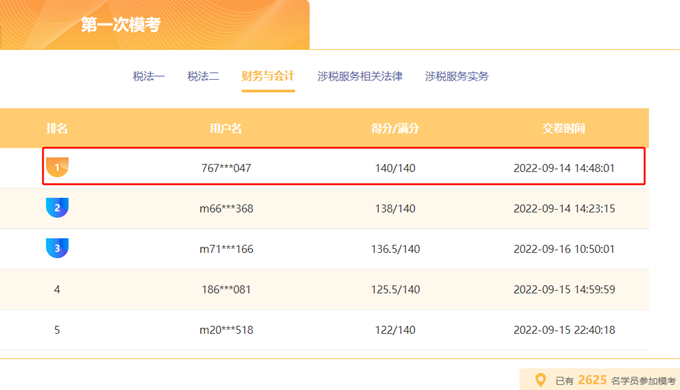Click the rank number 5

[57, 330]
